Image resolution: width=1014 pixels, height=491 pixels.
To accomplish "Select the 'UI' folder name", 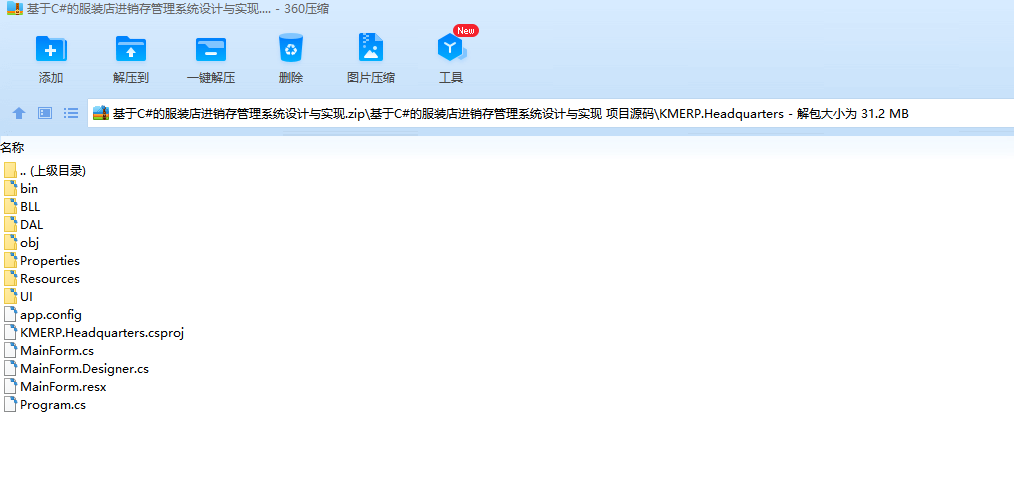I will (27, 297).
